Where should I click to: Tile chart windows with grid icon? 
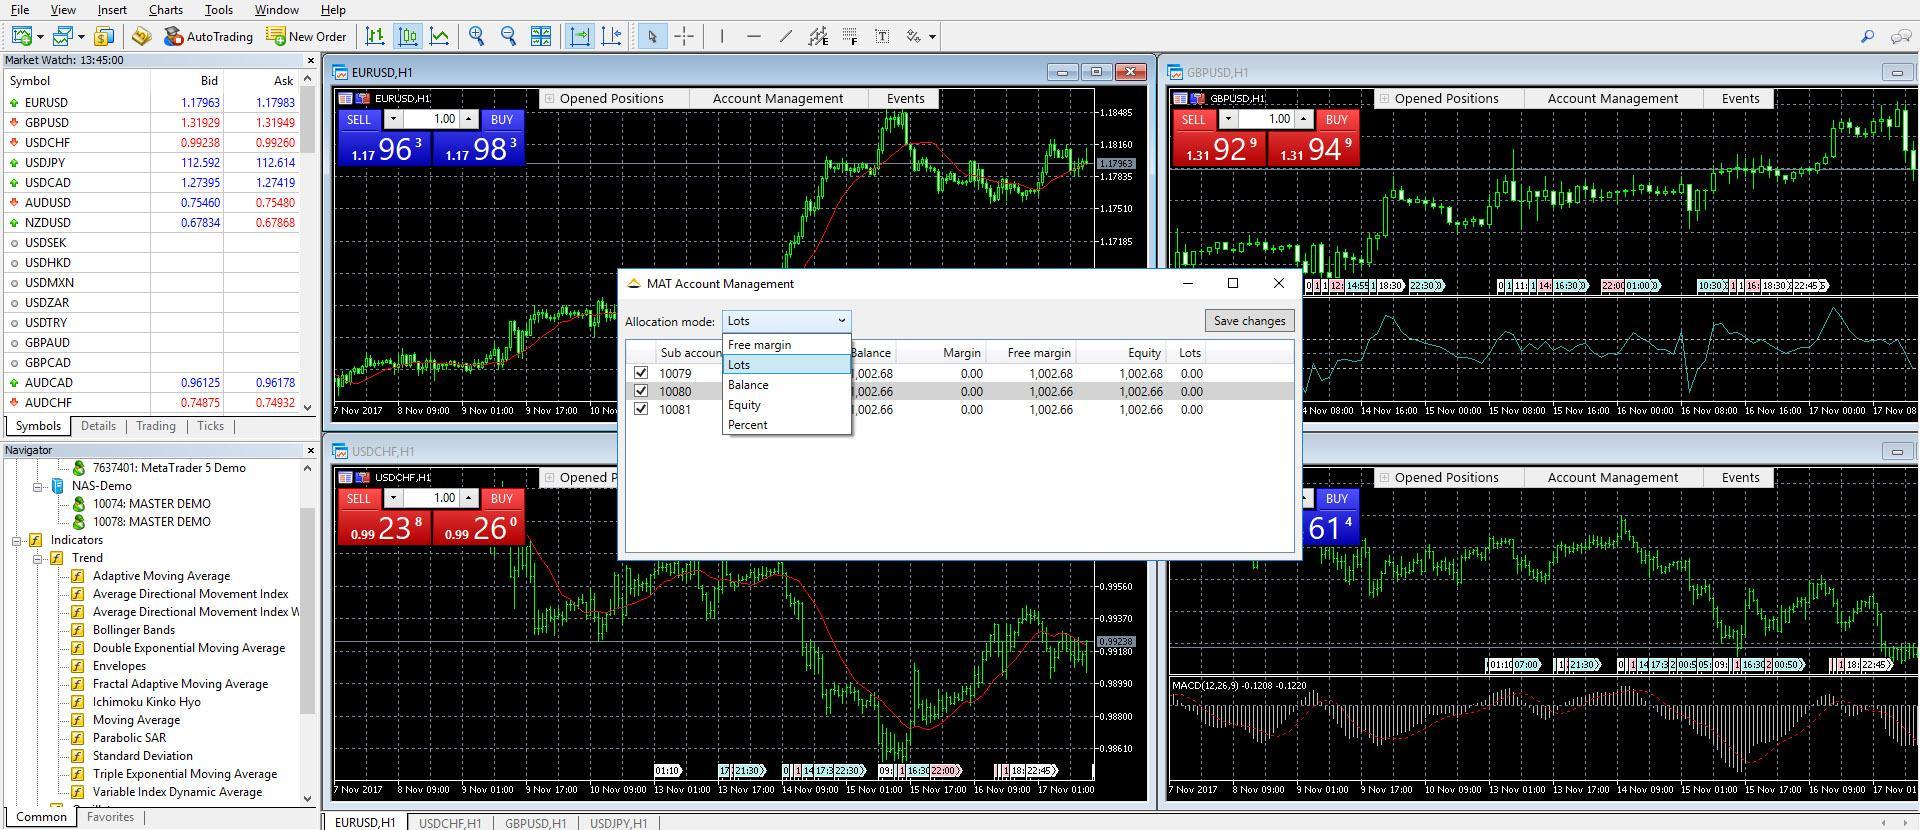[x=541, y=36]
